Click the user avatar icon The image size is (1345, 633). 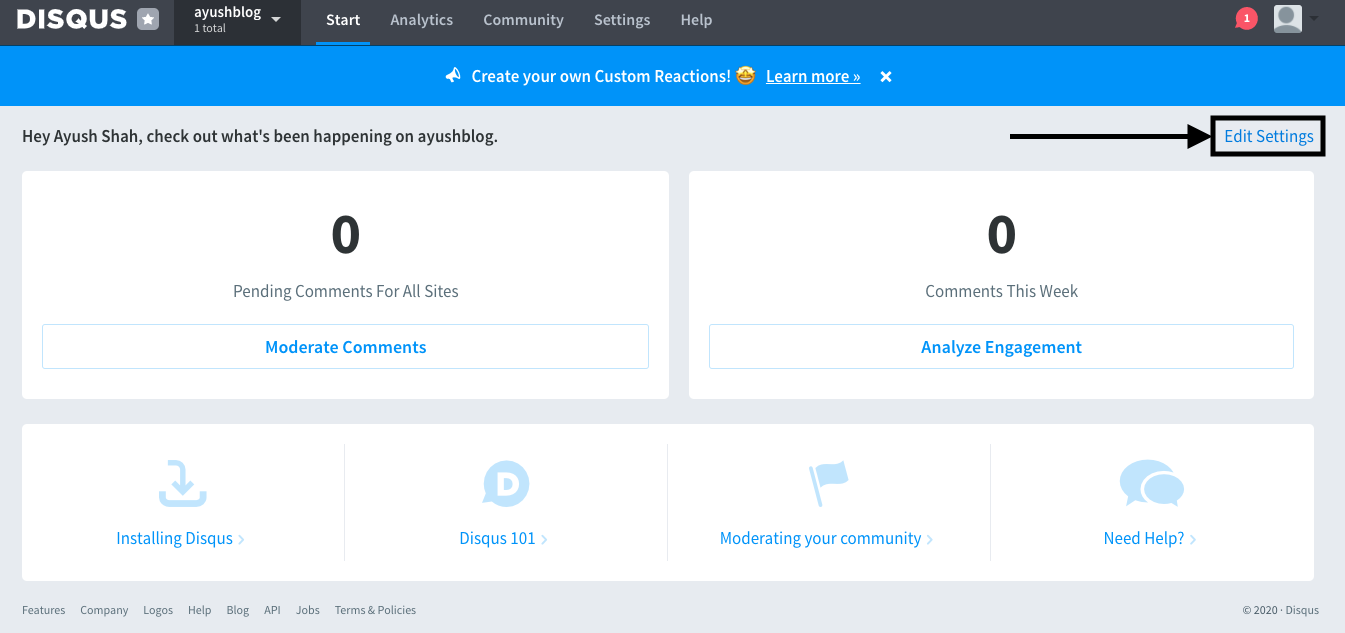coord(1288,18)
